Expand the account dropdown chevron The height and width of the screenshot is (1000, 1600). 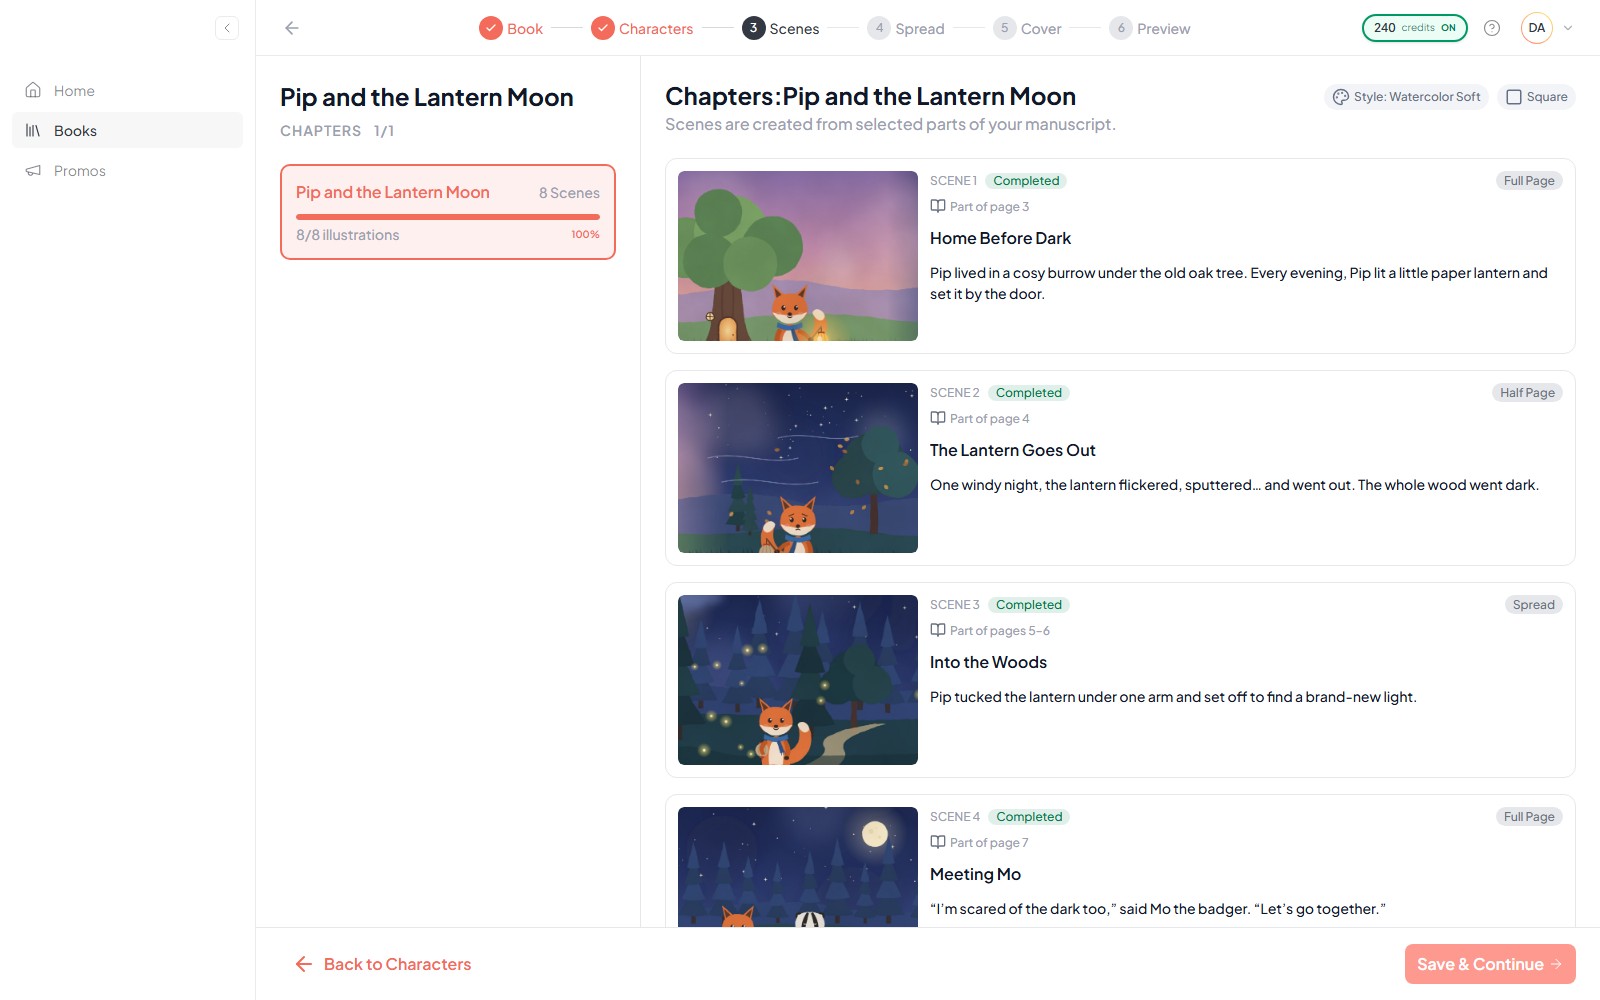click(1568, 28)
